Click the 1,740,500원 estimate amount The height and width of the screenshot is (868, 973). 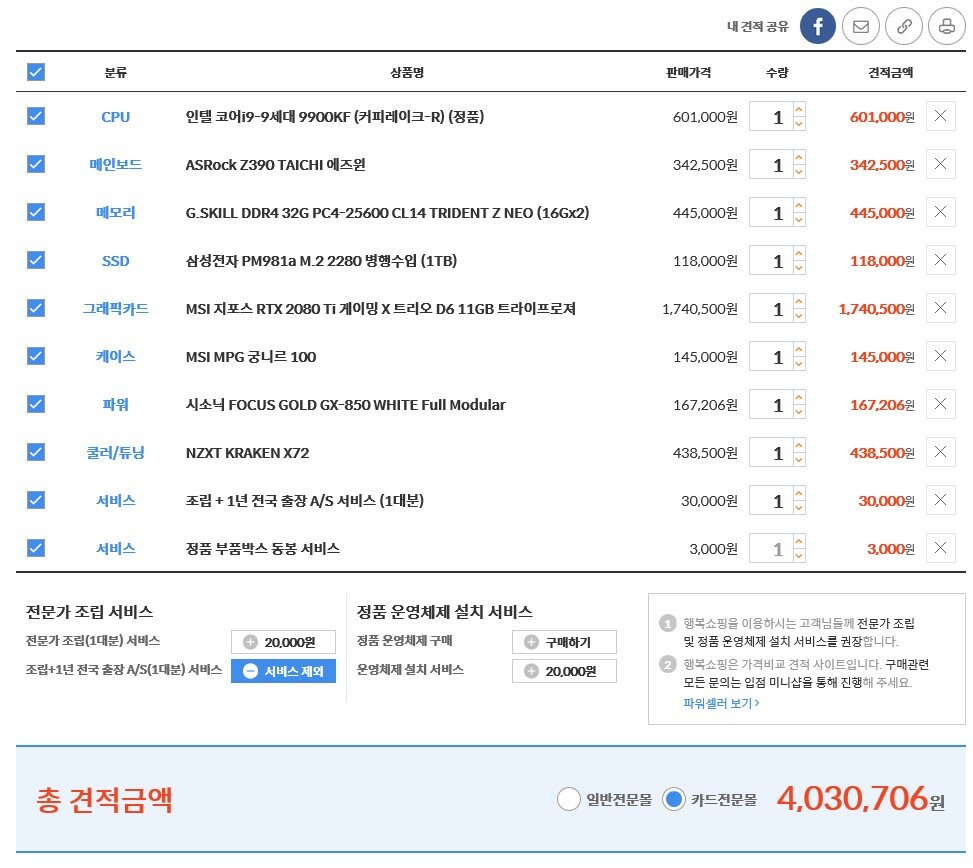876,308
